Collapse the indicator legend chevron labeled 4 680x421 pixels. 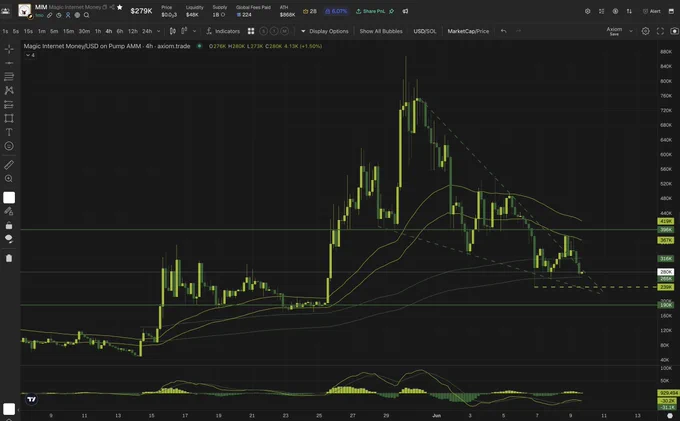[30, 55]
